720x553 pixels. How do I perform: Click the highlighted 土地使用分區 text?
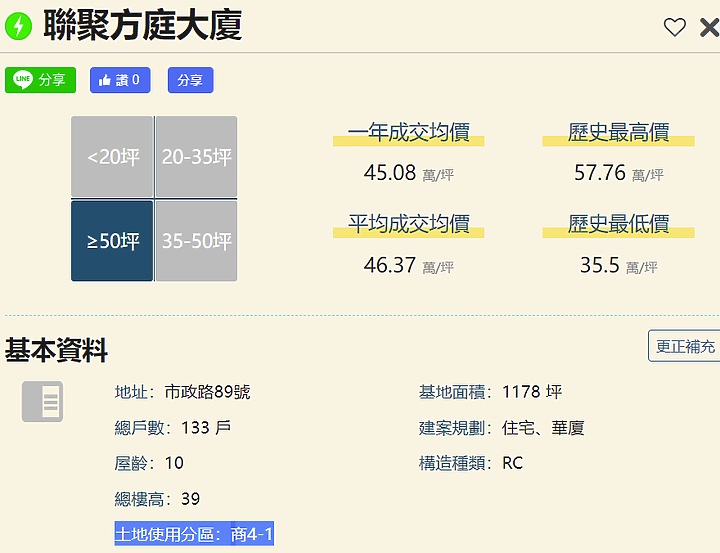(194, 535)
